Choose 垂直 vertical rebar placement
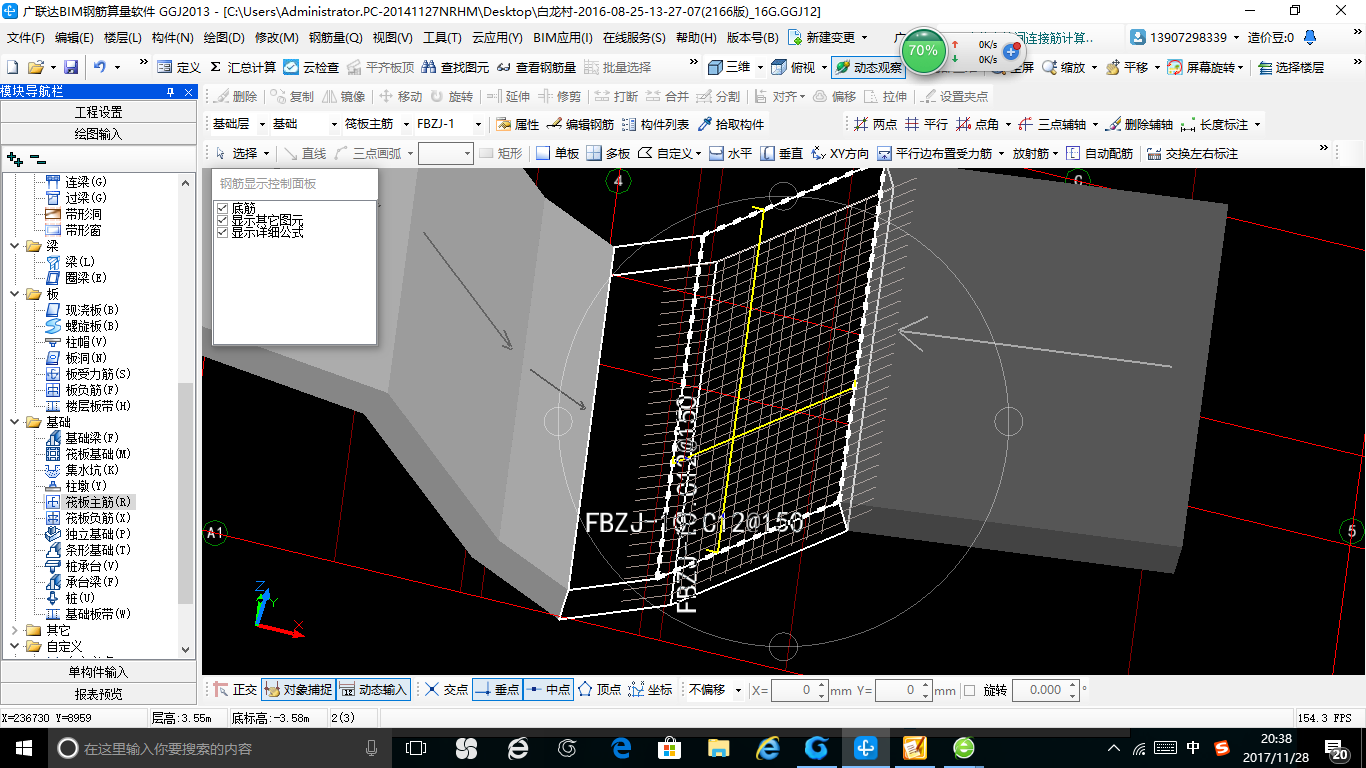 pyautogui.click(x=781, y=153)
